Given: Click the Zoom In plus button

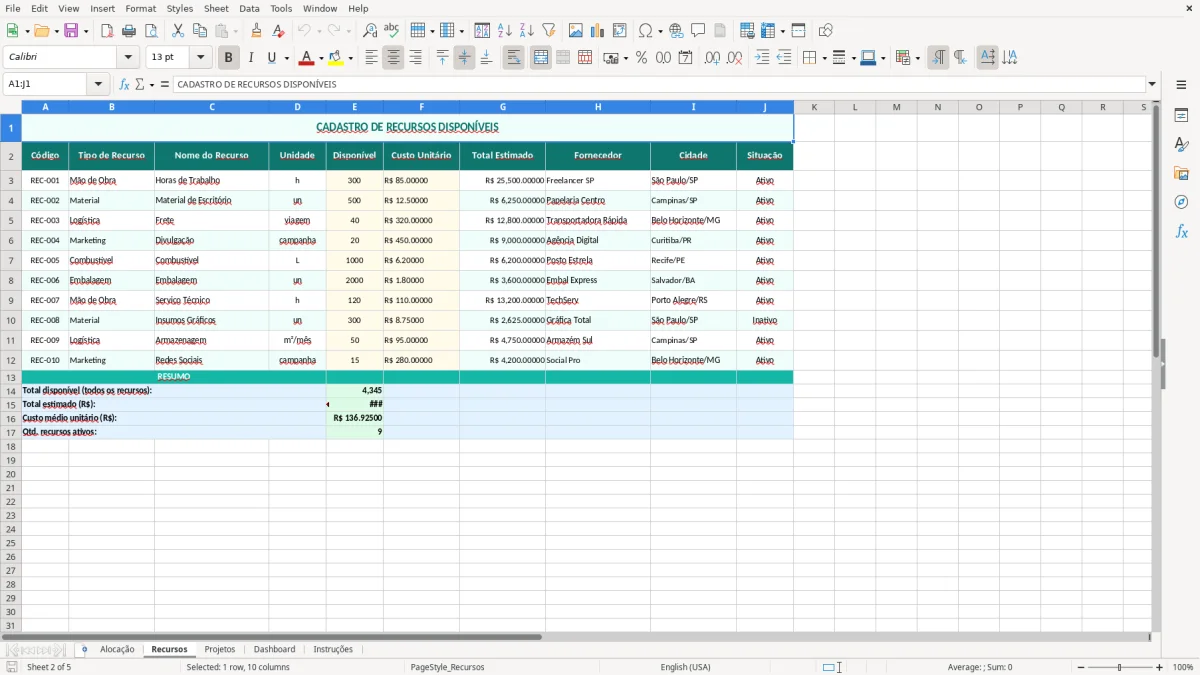Looking at the screenshot, I should click(x=1160, y=667).
